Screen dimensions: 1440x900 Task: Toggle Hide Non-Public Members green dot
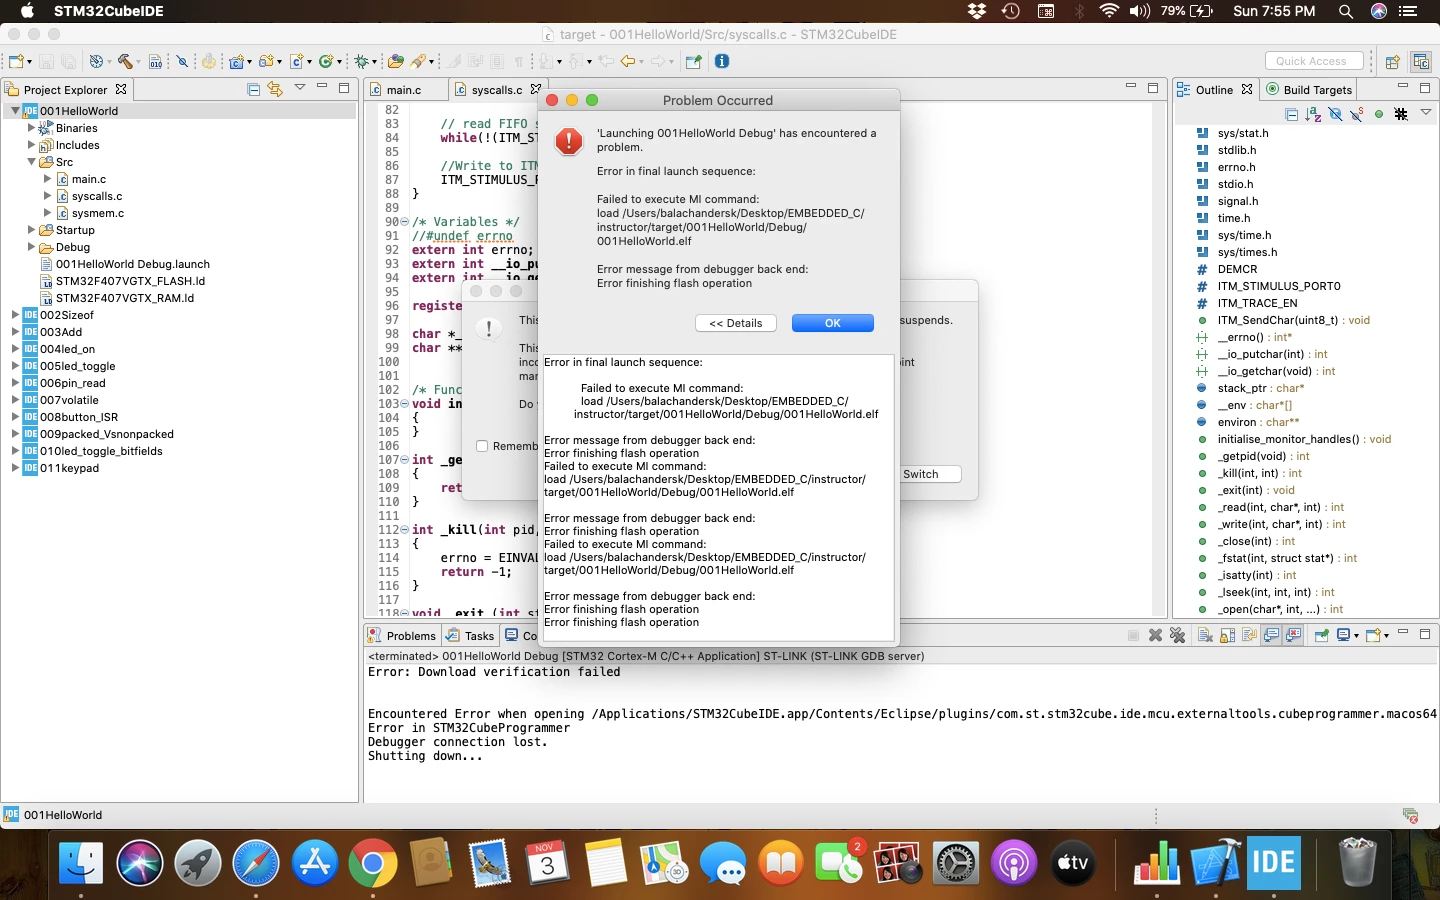tap(1379, 114)
